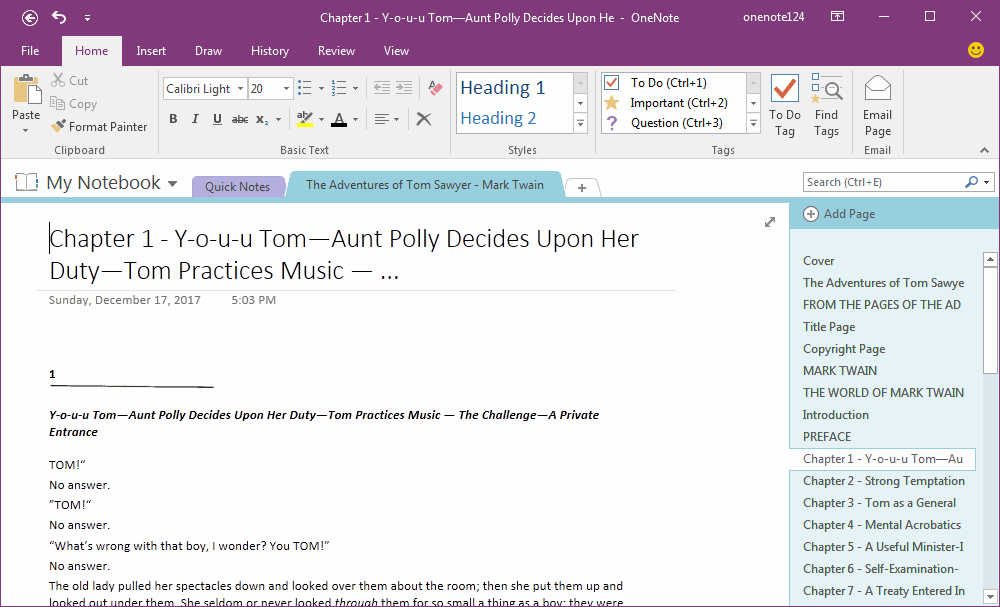The width and height of the screenshot is (1000, 607).
Task: Click Decrease Indent icon
Action: (381, 88)
